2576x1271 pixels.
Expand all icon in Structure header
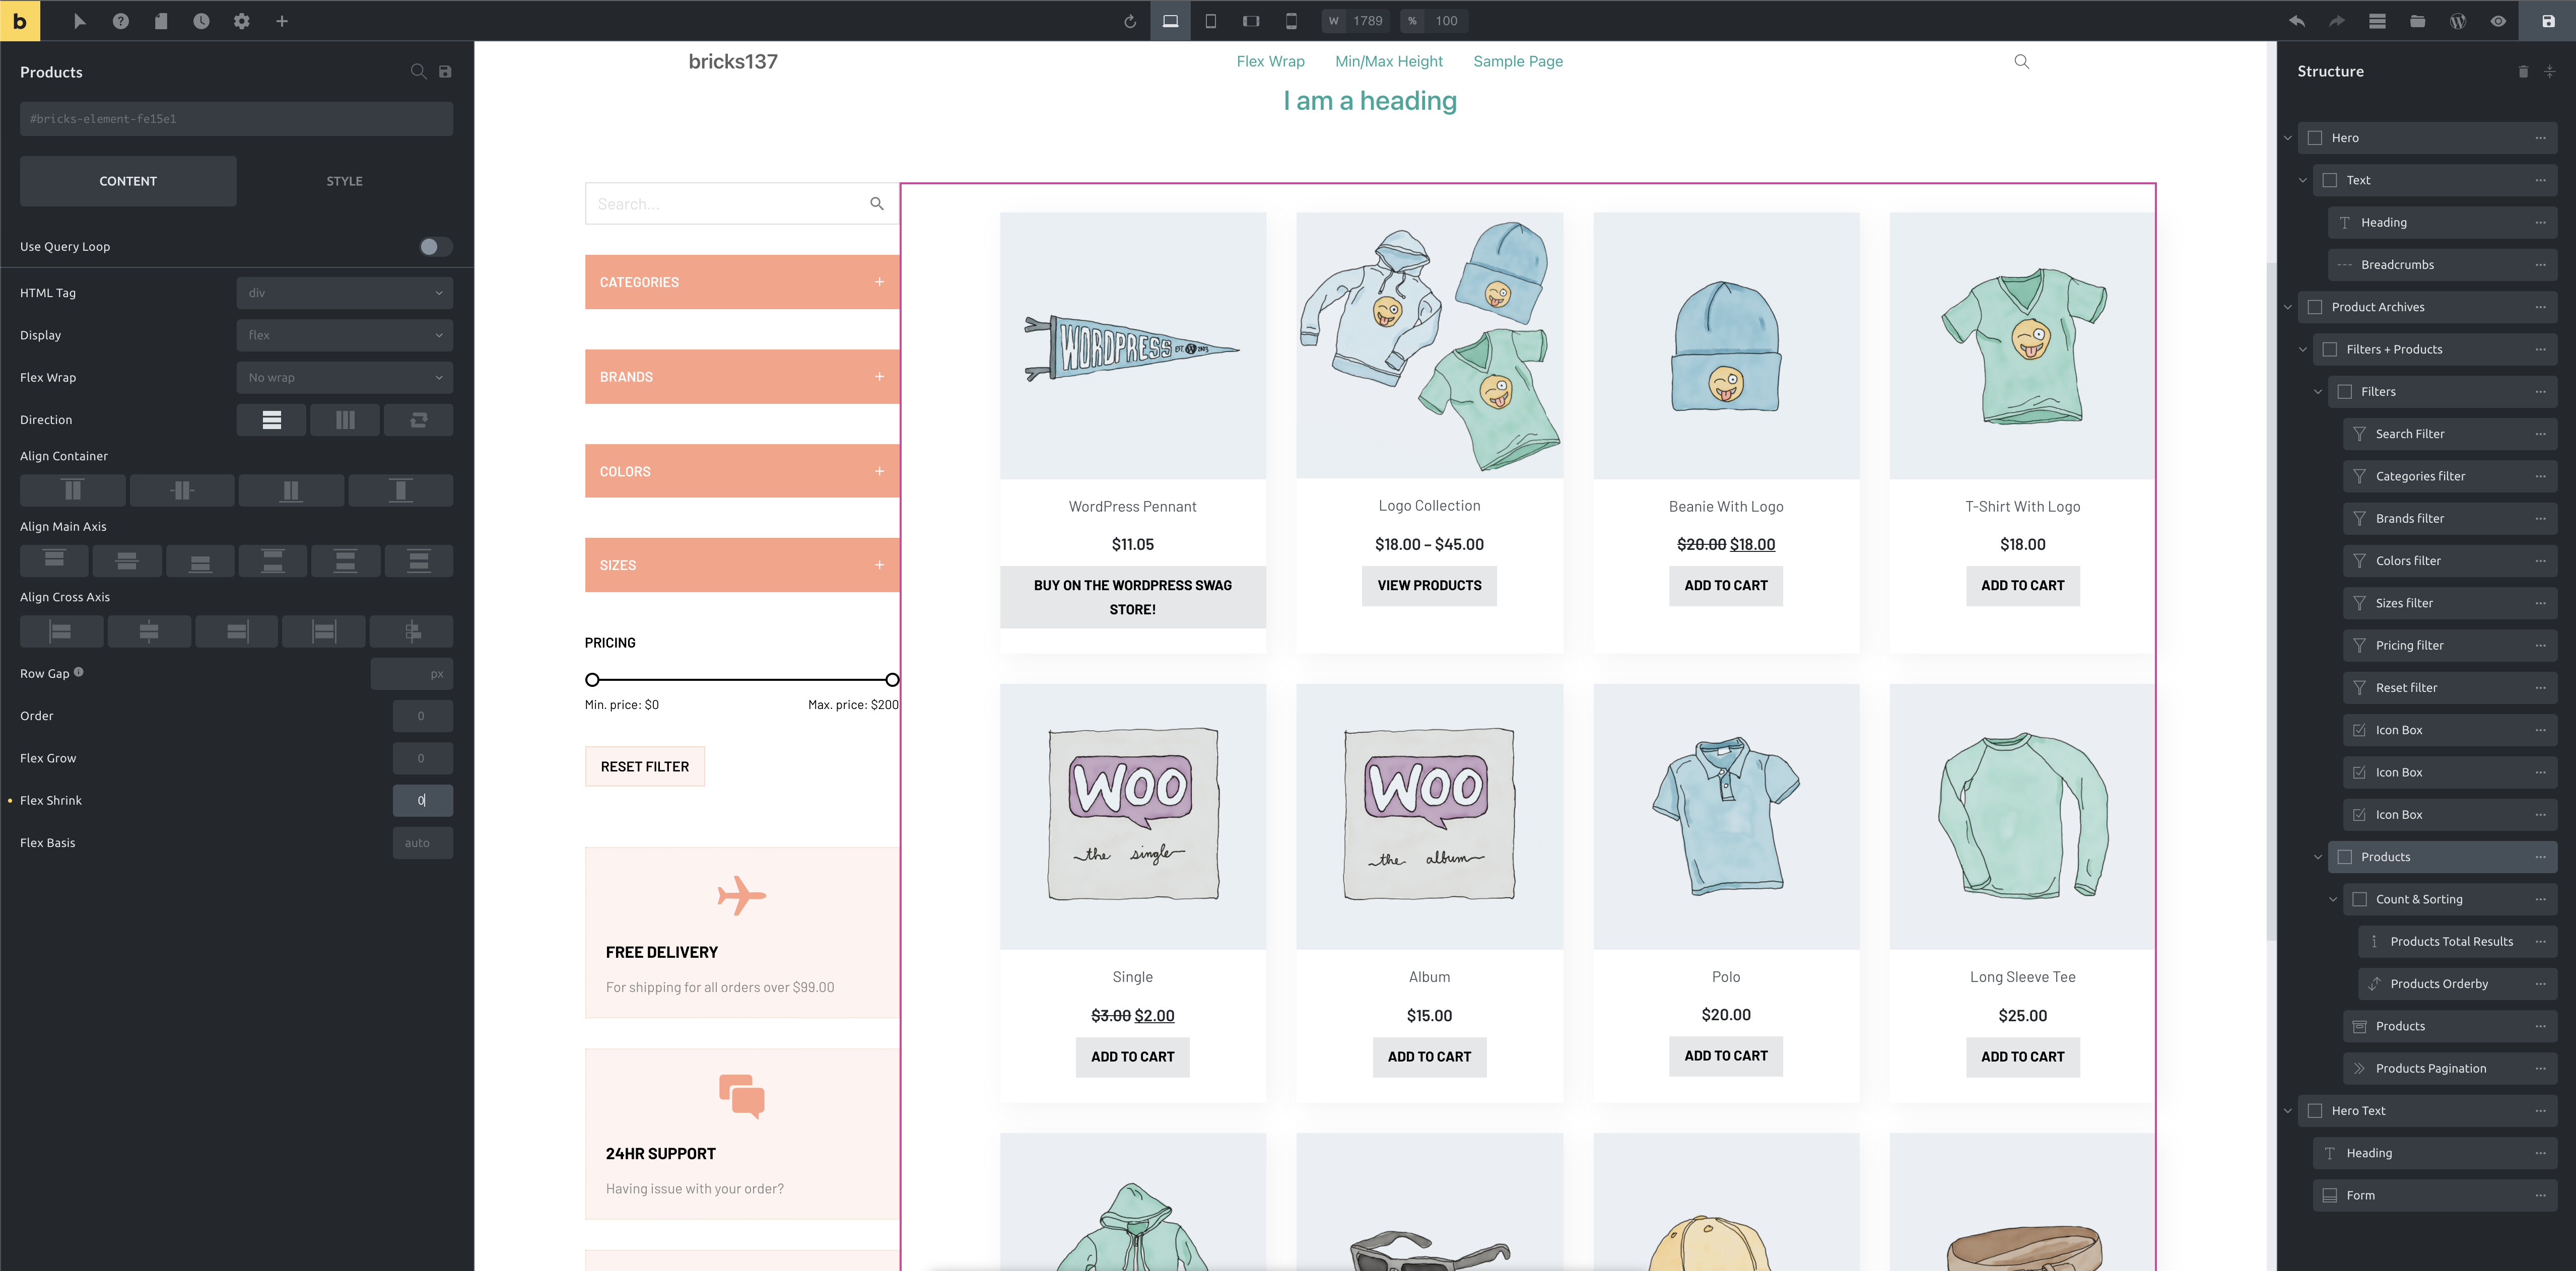(2549, 71)
